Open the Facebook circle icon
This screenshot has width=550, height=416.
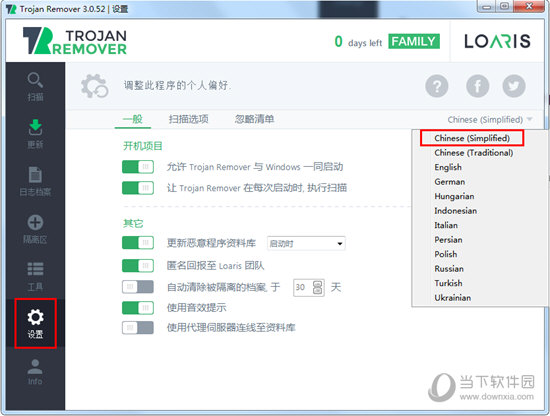(x=477, y=86)
